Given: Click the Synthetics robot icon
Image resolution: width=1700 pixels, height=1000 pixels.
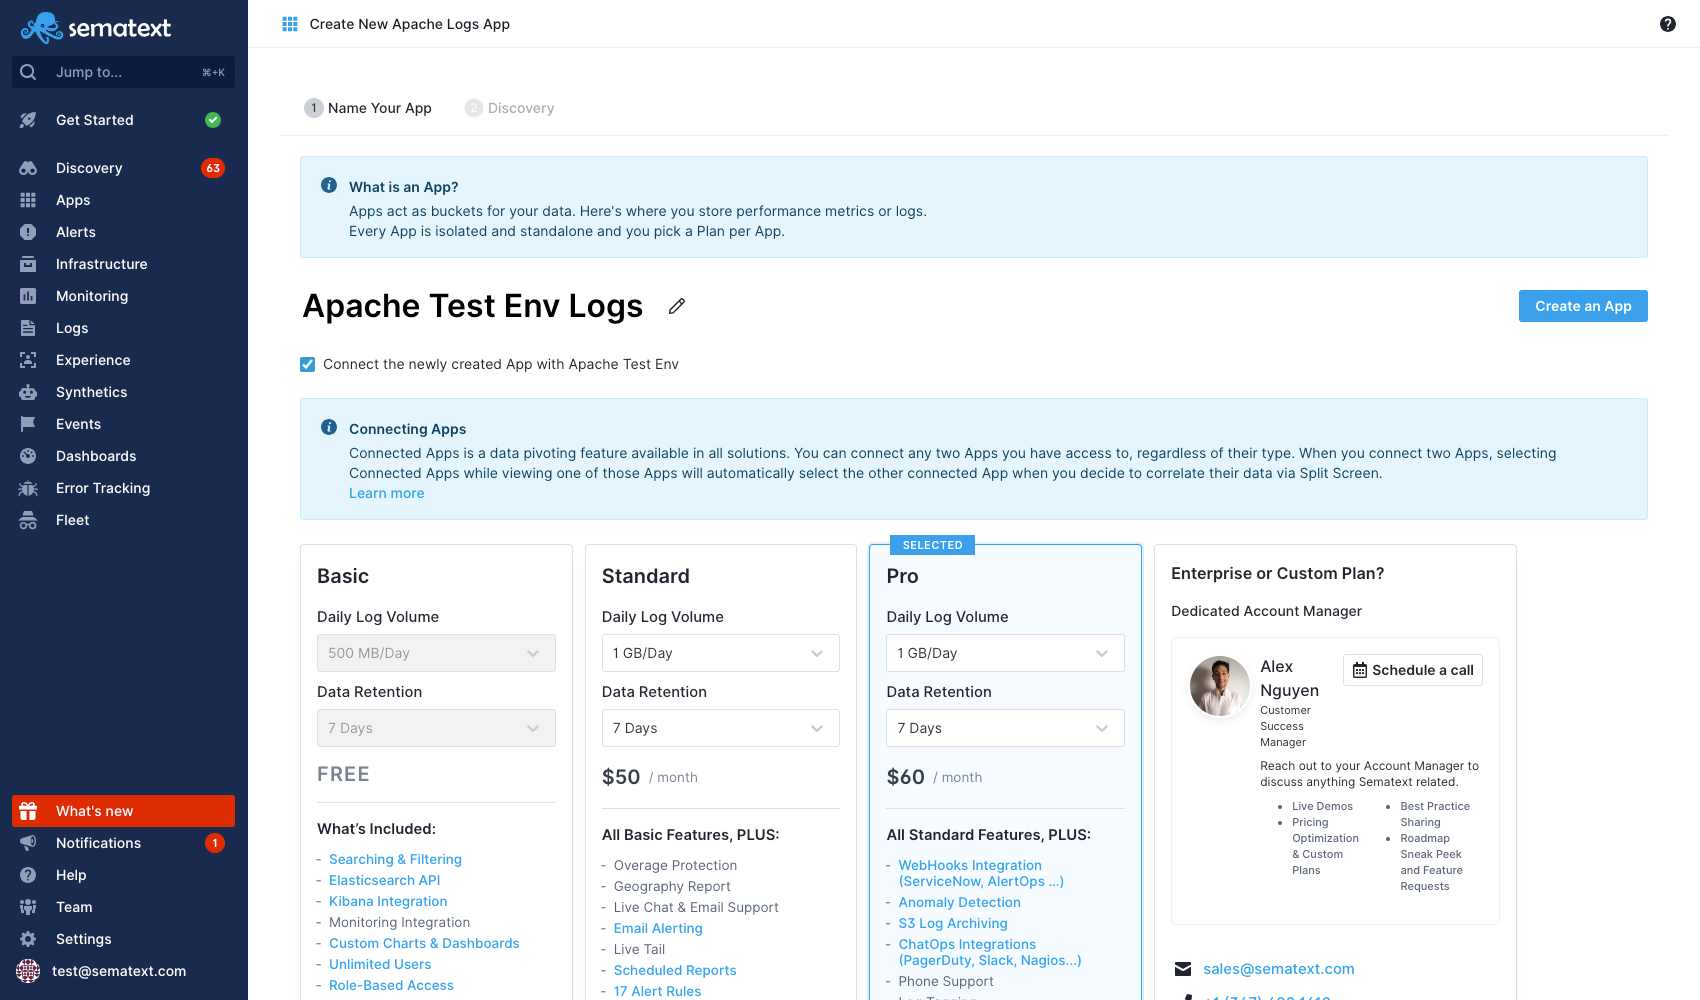Looking at the screenshot, I should (28, 392).
